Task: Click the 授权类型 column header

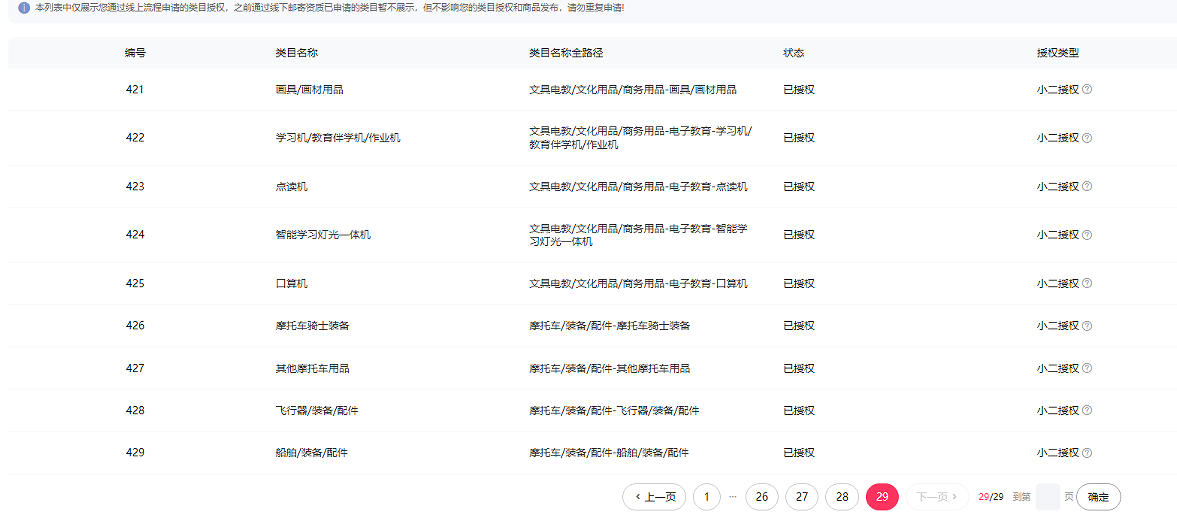Action: pyautogui.click(x=1058, y=53)
